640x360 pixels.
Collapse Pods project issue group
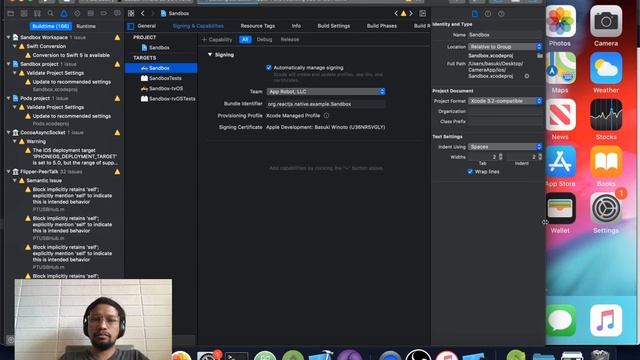point(9,98)
